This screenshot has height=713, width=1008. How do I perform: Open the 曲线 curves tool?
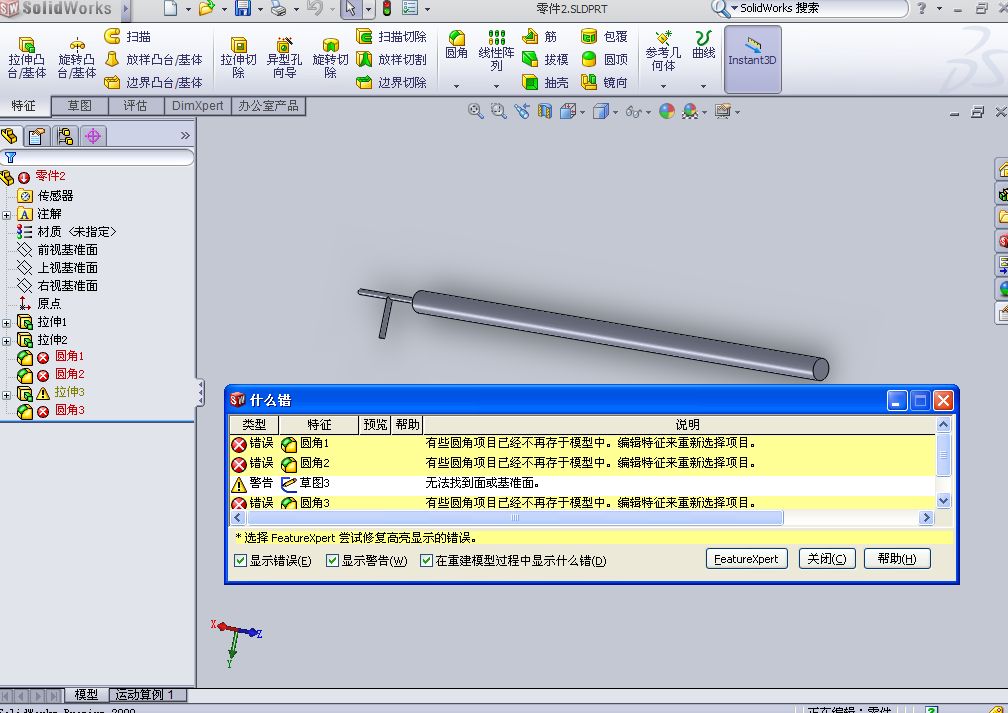click(x=703, y=44)
